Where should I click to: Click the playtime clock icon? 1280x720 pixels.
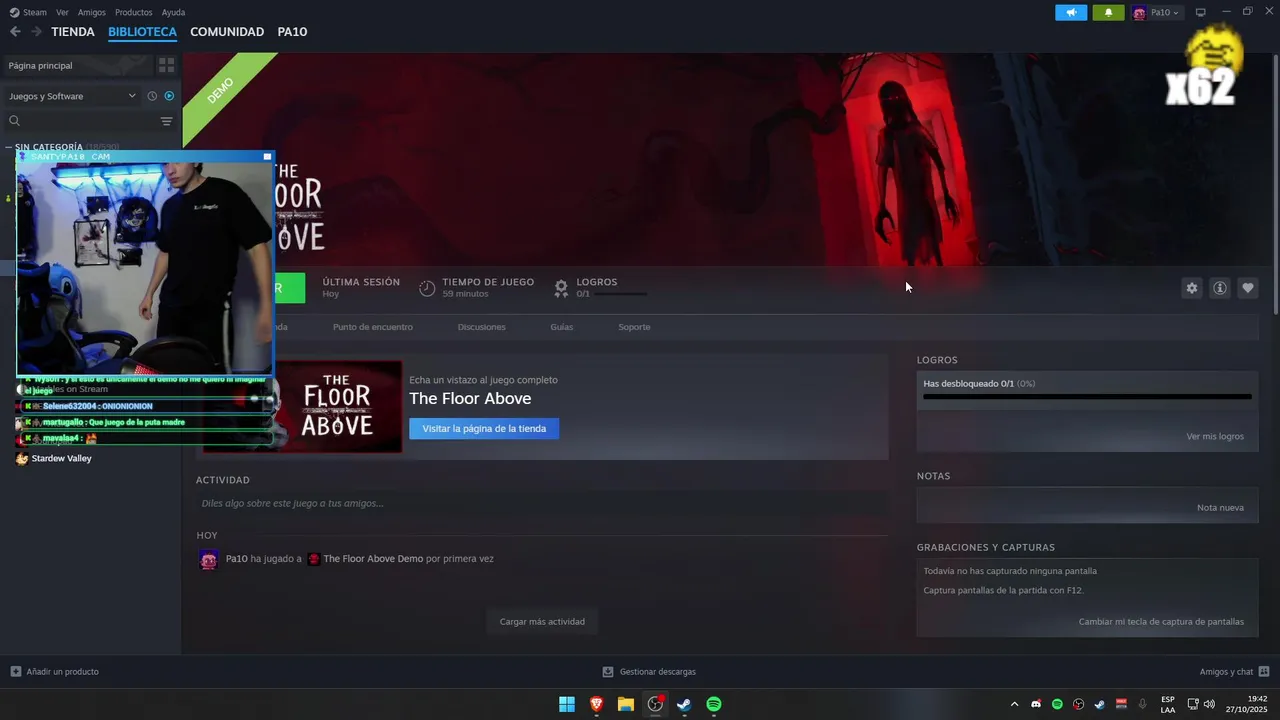(427, 288)
